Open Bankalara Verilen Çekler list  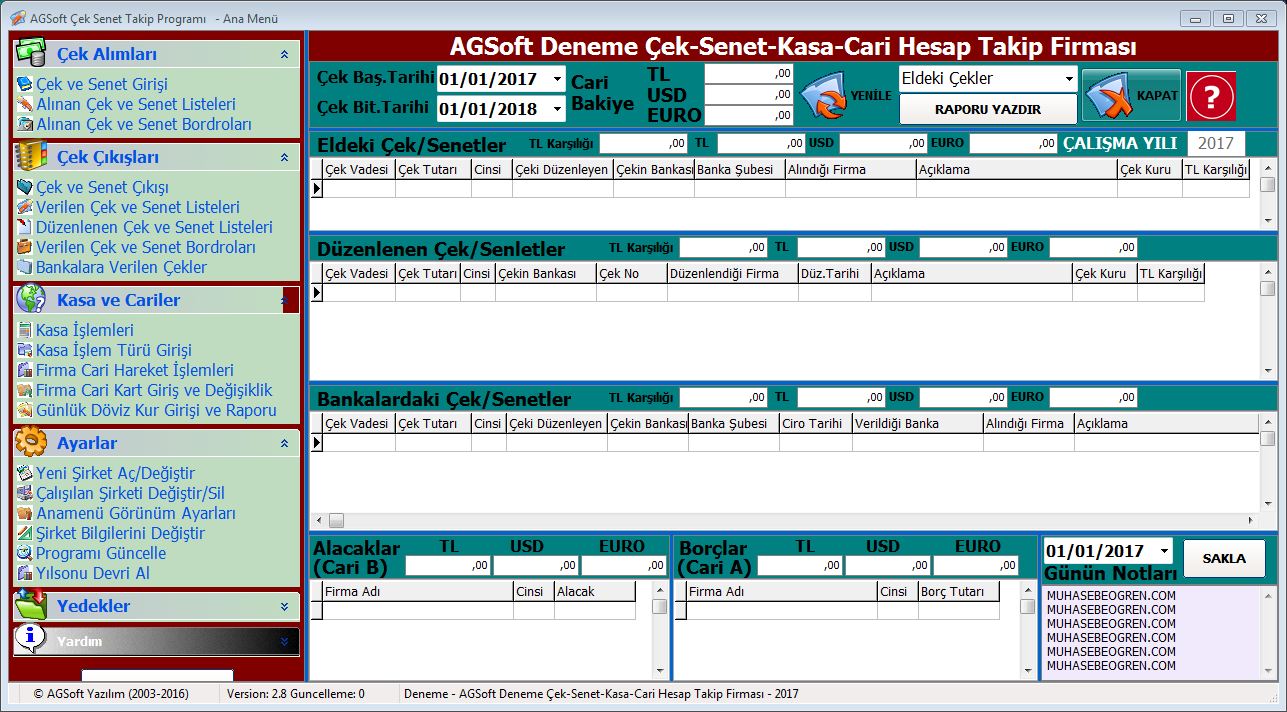click(x=121, y=268)
